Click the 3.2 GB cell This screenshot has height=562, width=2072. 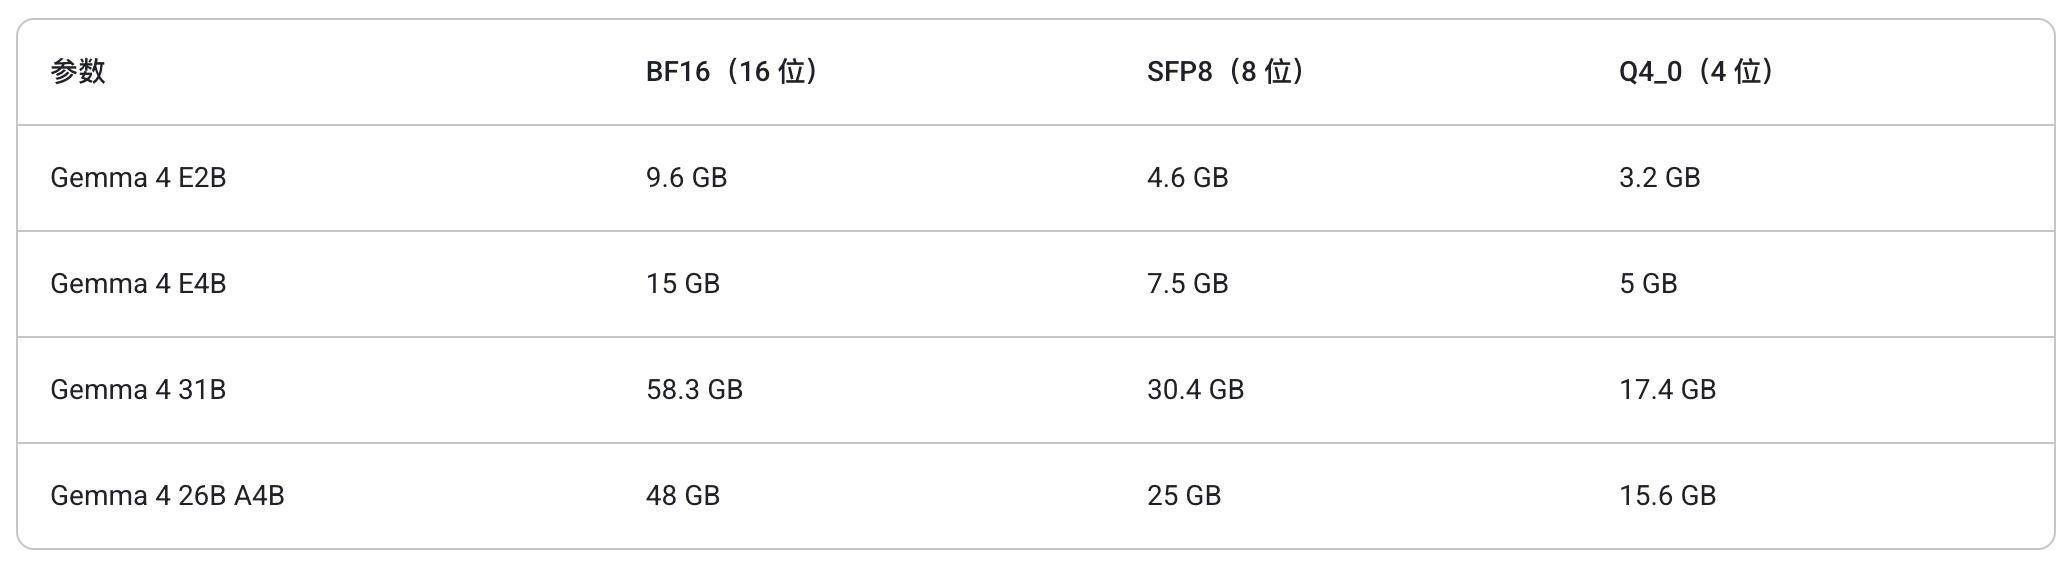1659,178
